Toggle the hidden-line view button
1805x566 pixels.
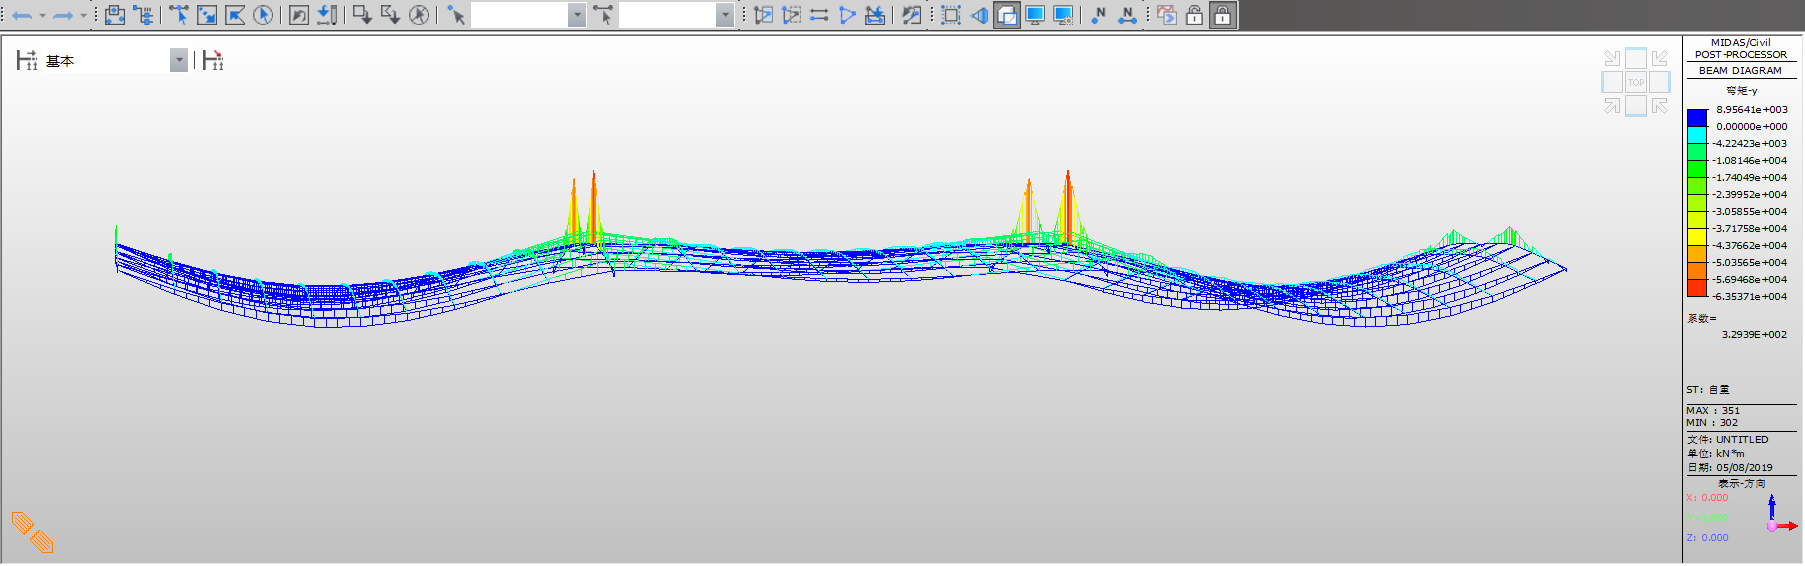coord(1007,15)
